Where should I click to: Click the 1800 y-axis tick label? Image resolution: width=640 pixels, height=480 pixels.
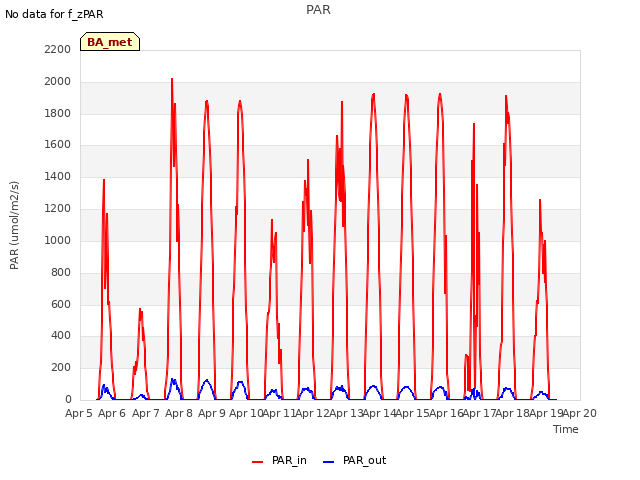[58, 113]
